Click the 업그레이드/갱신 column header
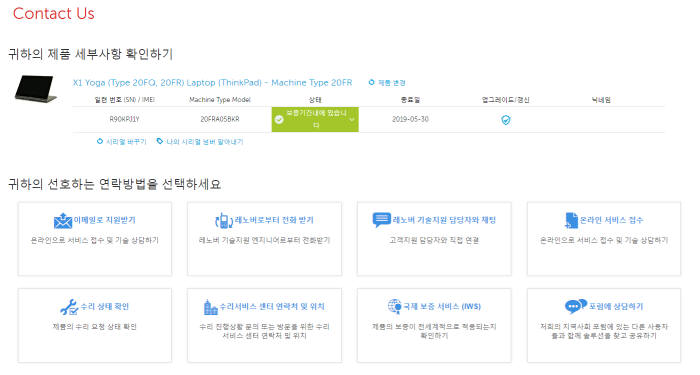 [505, 100]
